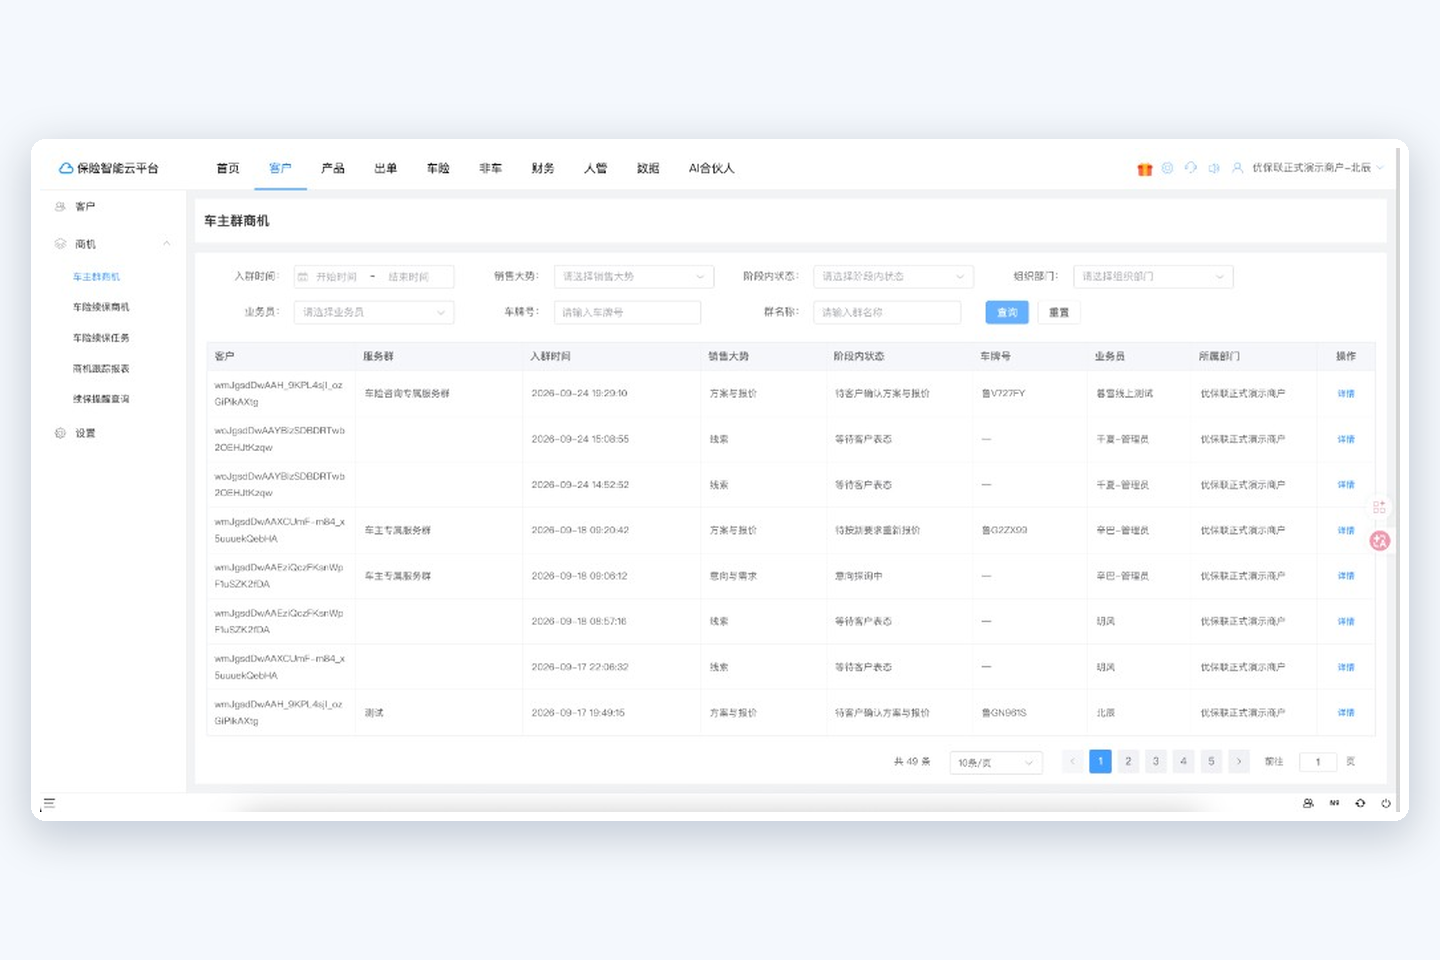Click the power logout icon at bottom right

tap(1386, 803)
